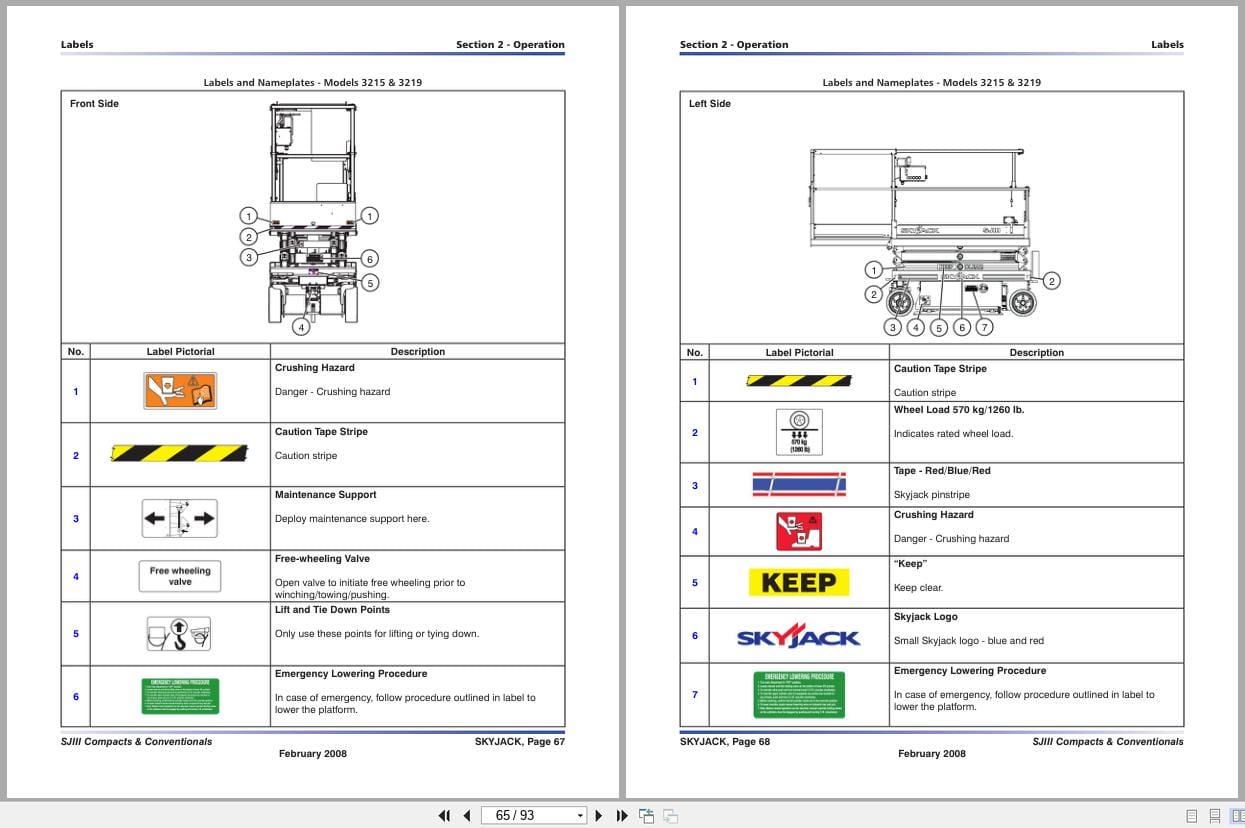Select the continuous page scrolling view icon
1245x828 pixels.
tap(1215, 815)
